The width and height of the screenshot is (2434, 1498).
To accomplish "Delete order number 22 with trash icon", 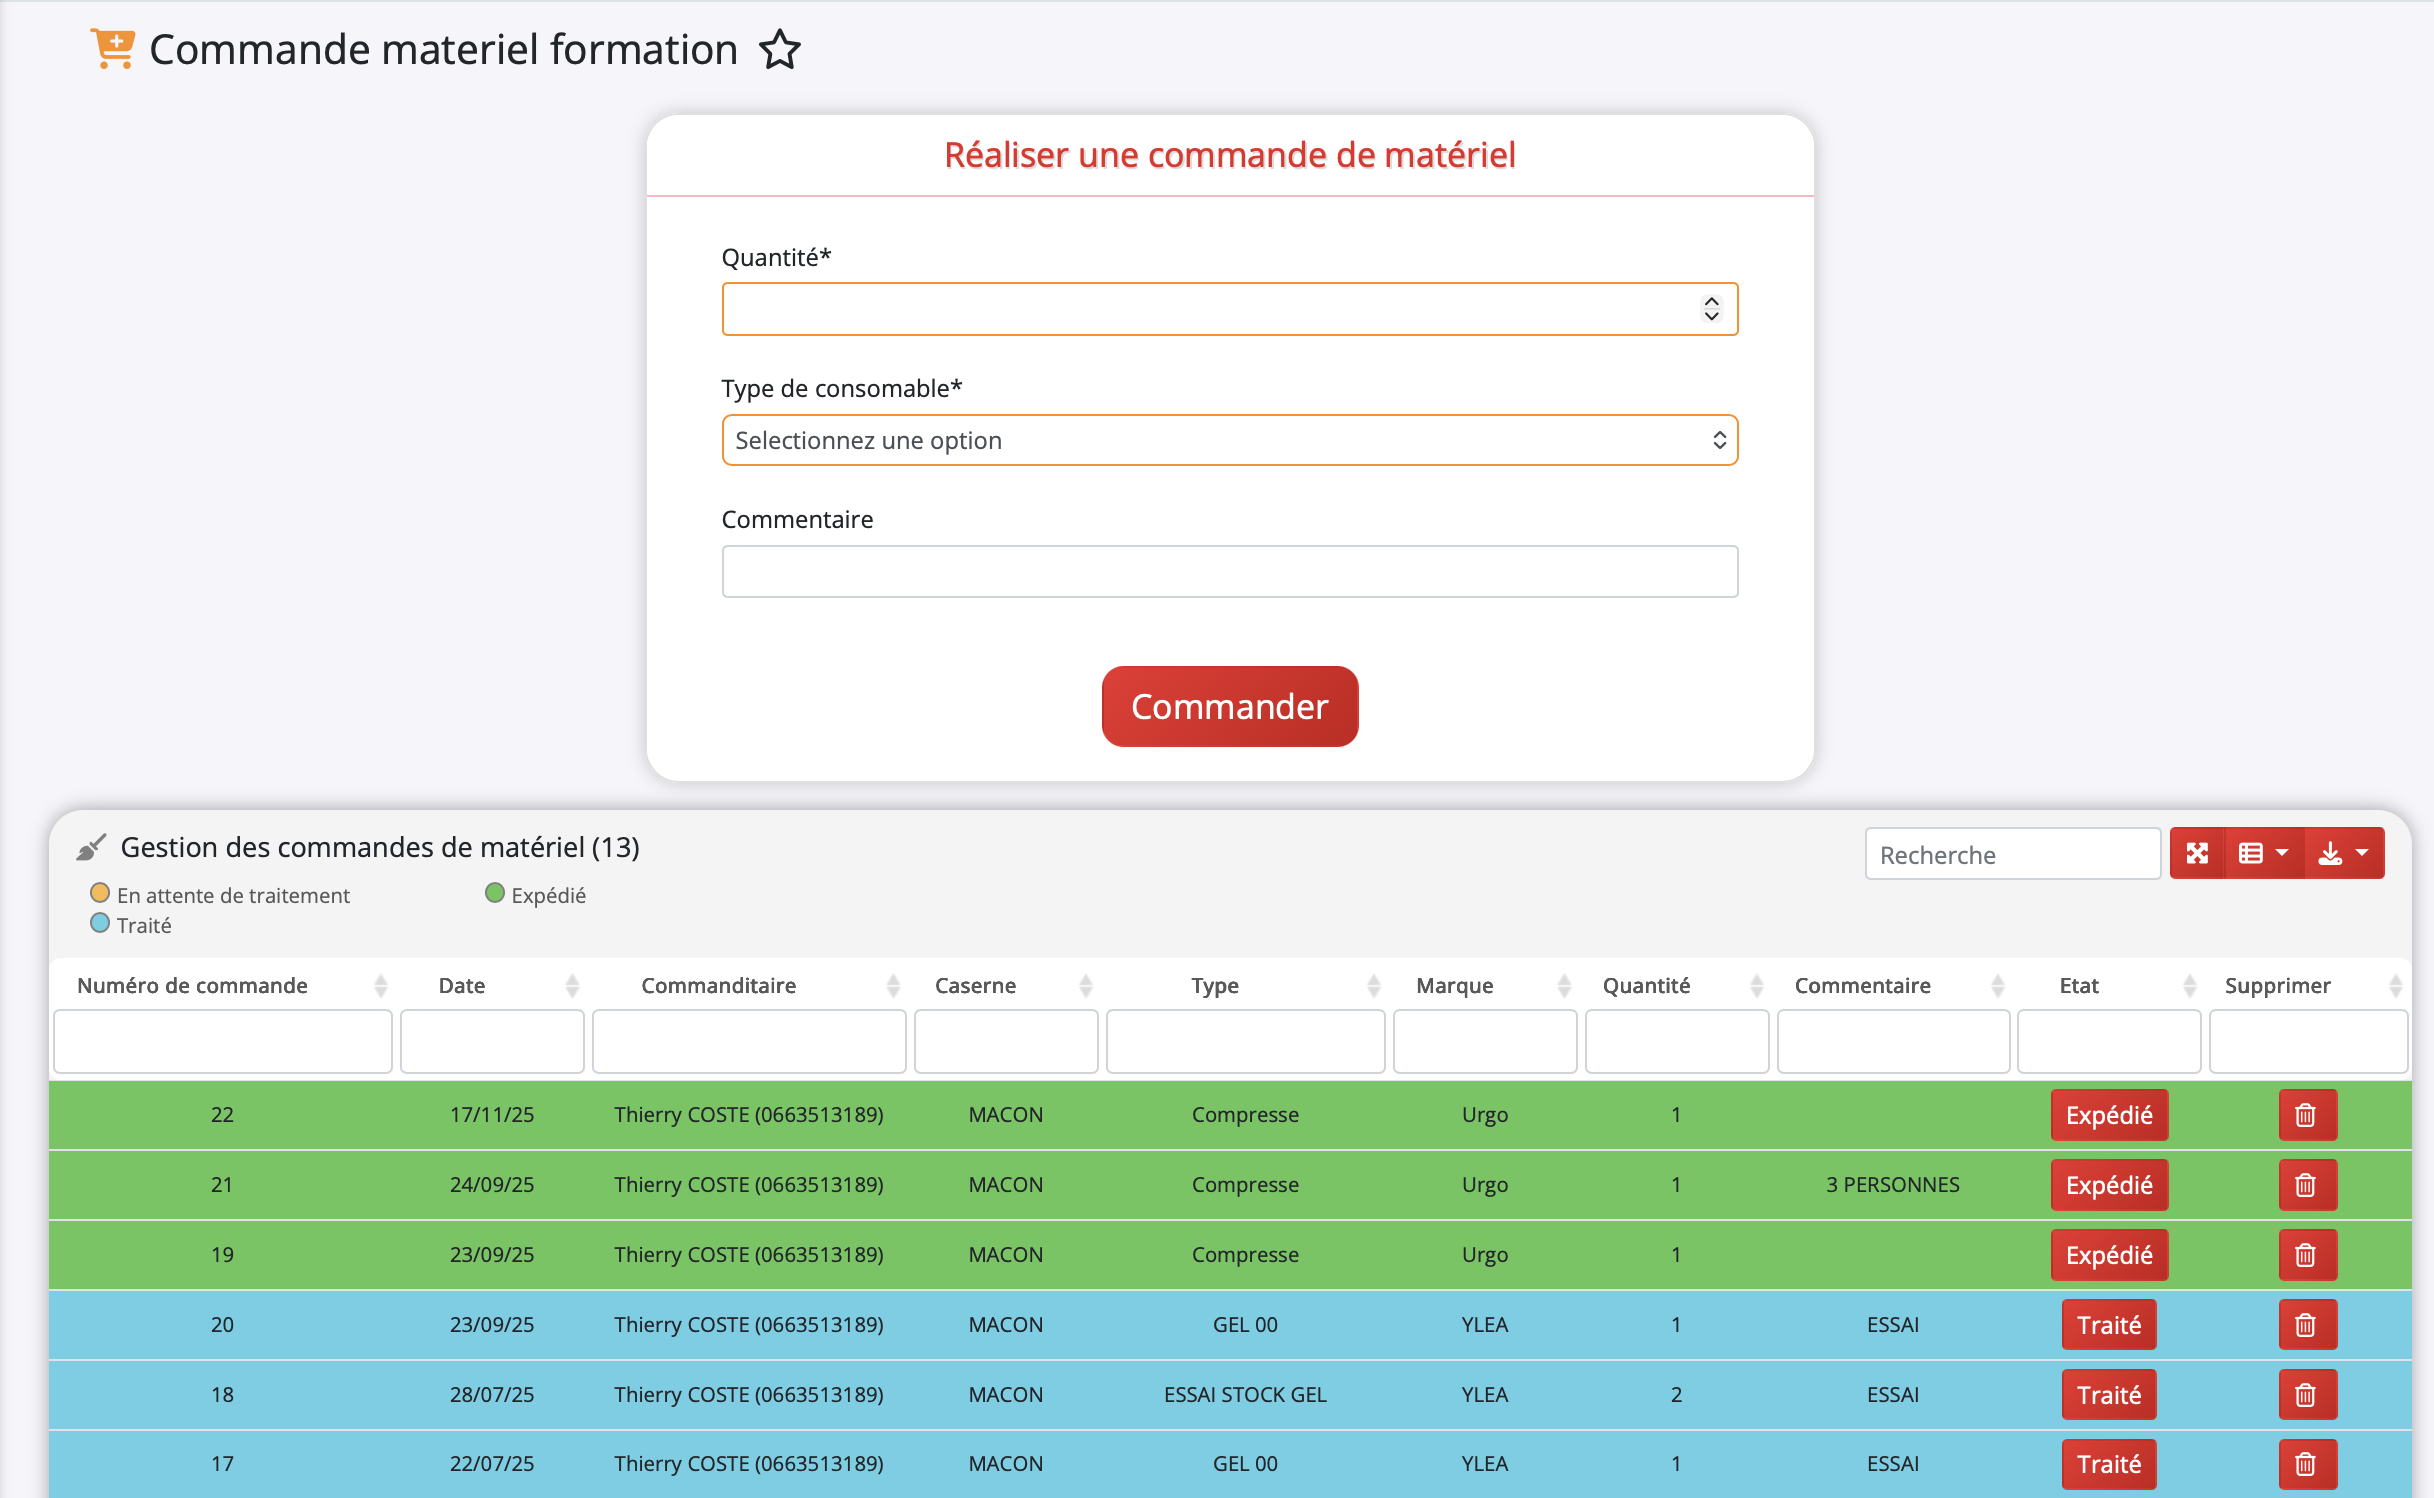I will coord(2306,1115).
